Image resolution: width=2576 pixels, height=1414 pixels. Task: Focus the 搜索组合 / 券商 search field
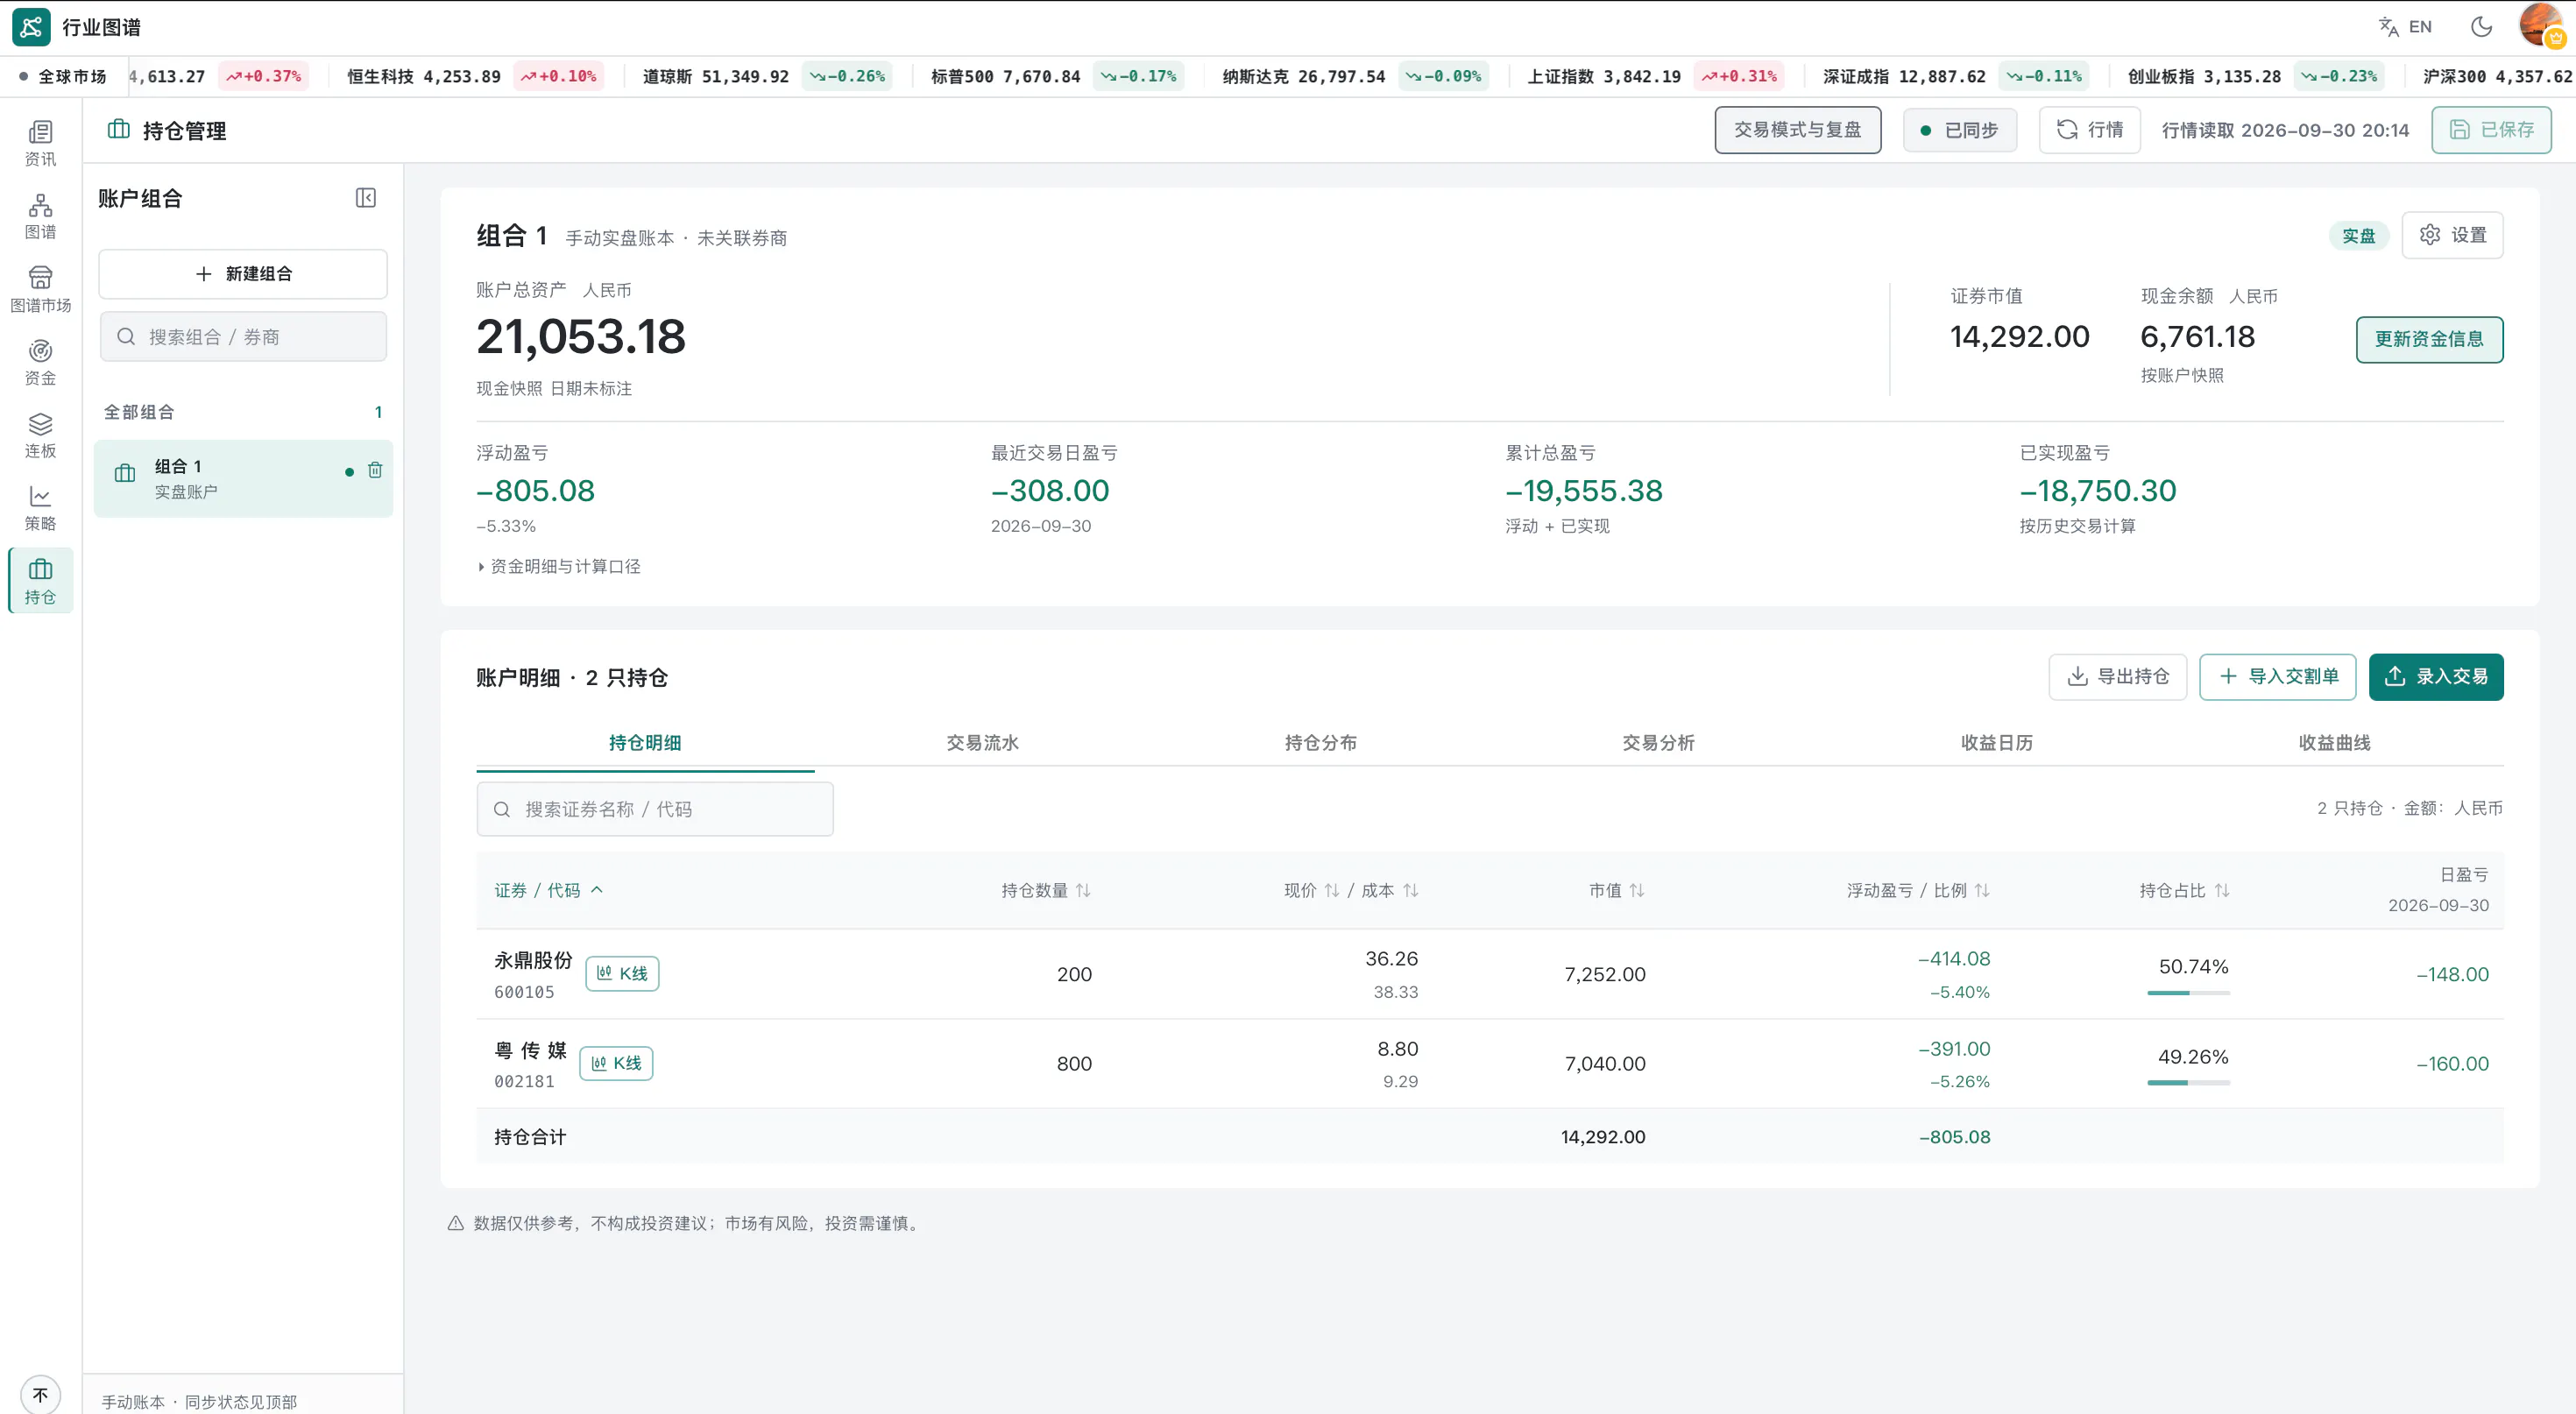pyautogui.click(x=243, y=336)
